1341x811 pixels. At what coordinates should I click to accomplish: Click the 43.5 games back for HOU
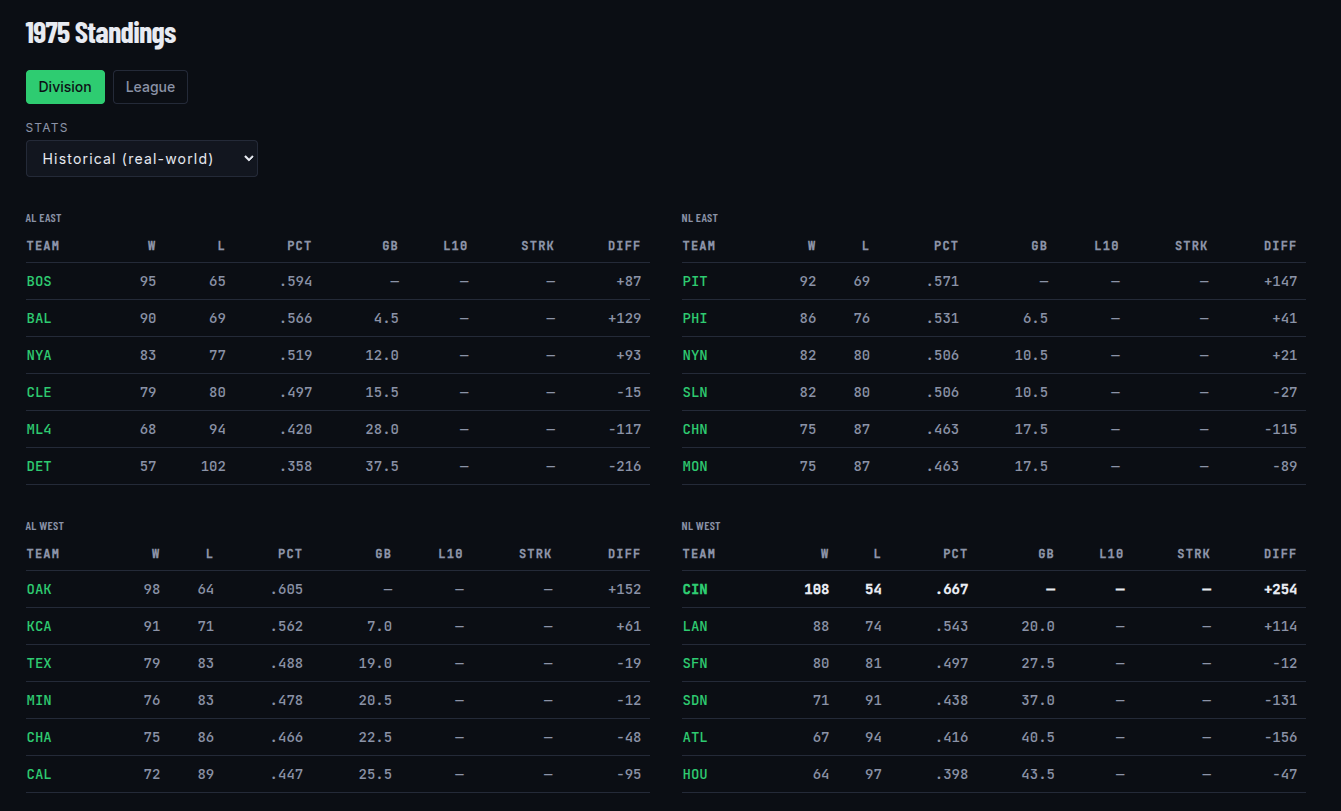pyautogui.click(x=1037, y=775)
